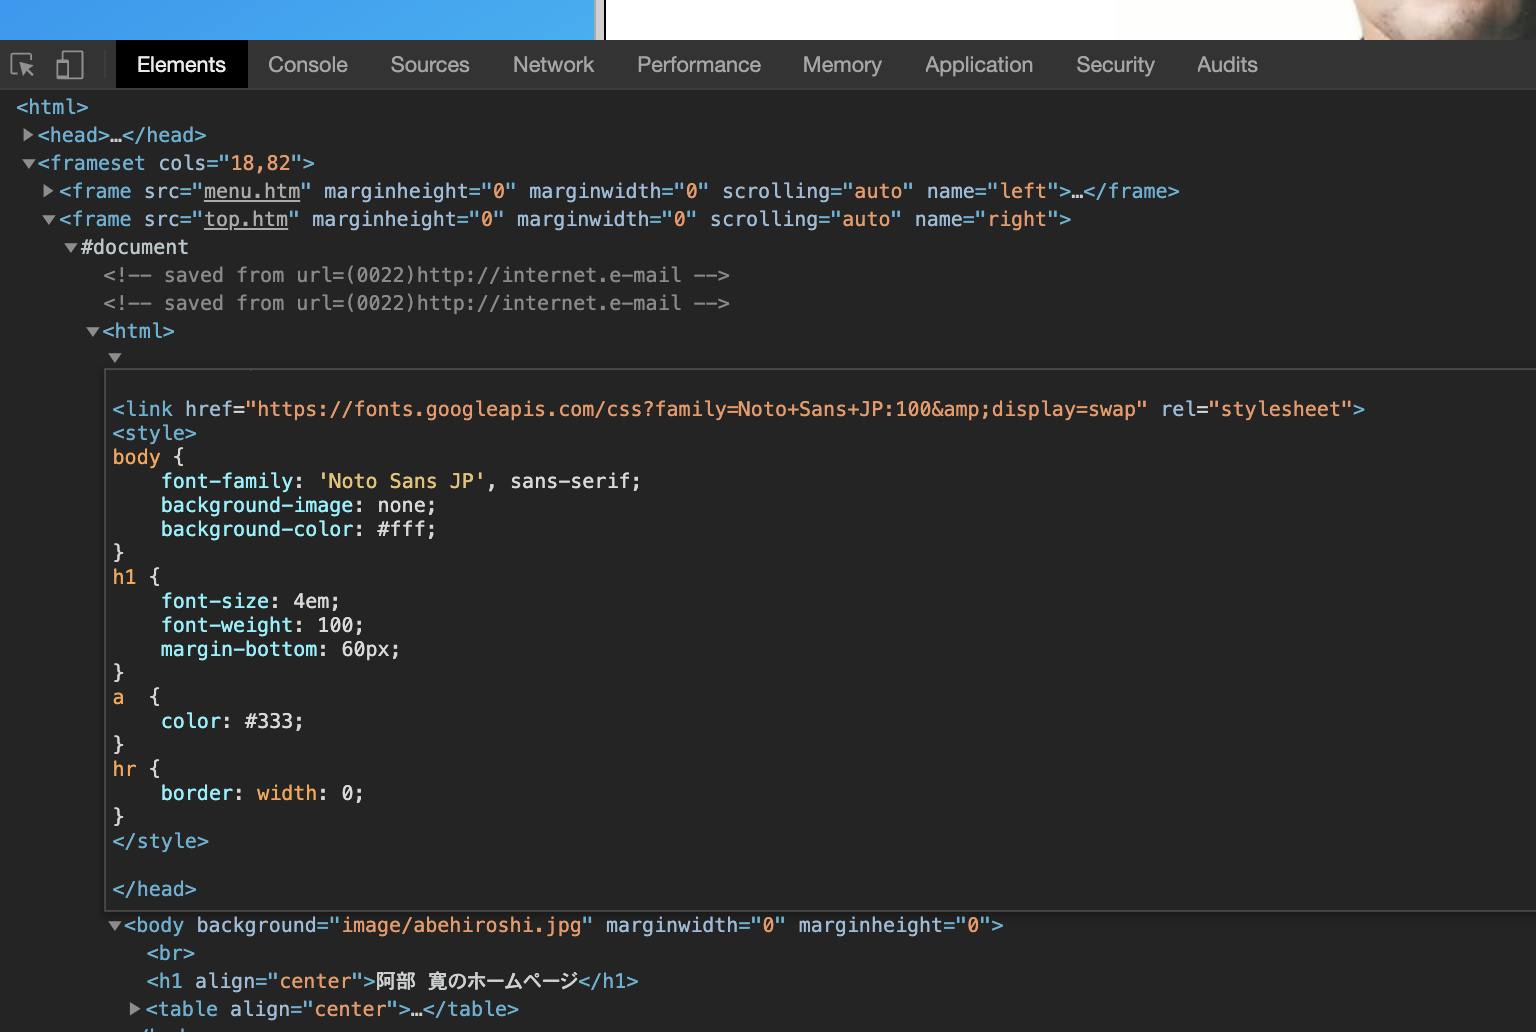Viewport: 1536px width, 1032px height.
Task: Activate the inspect element picker icon
Action: click(x=22, y=65)
